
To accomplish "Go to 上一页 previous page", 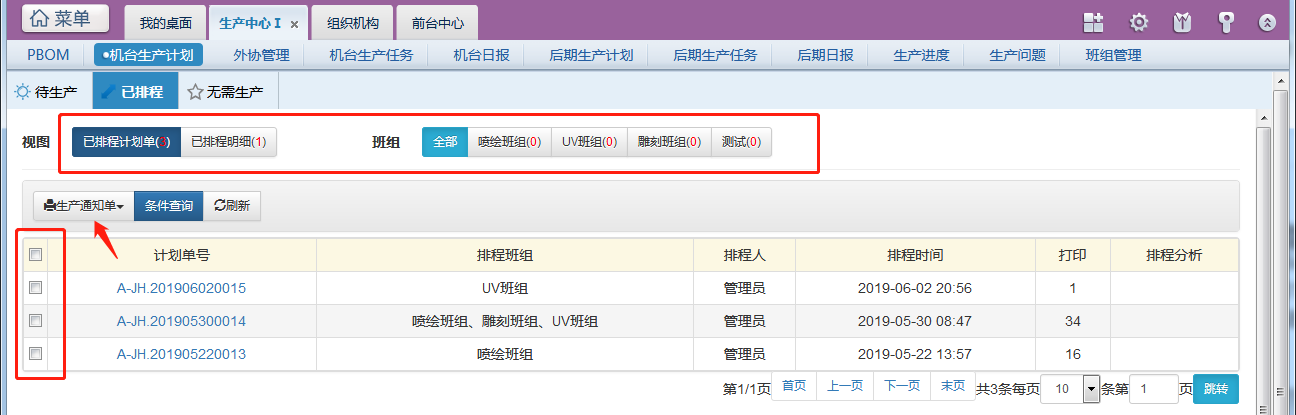I will [845, 386].
